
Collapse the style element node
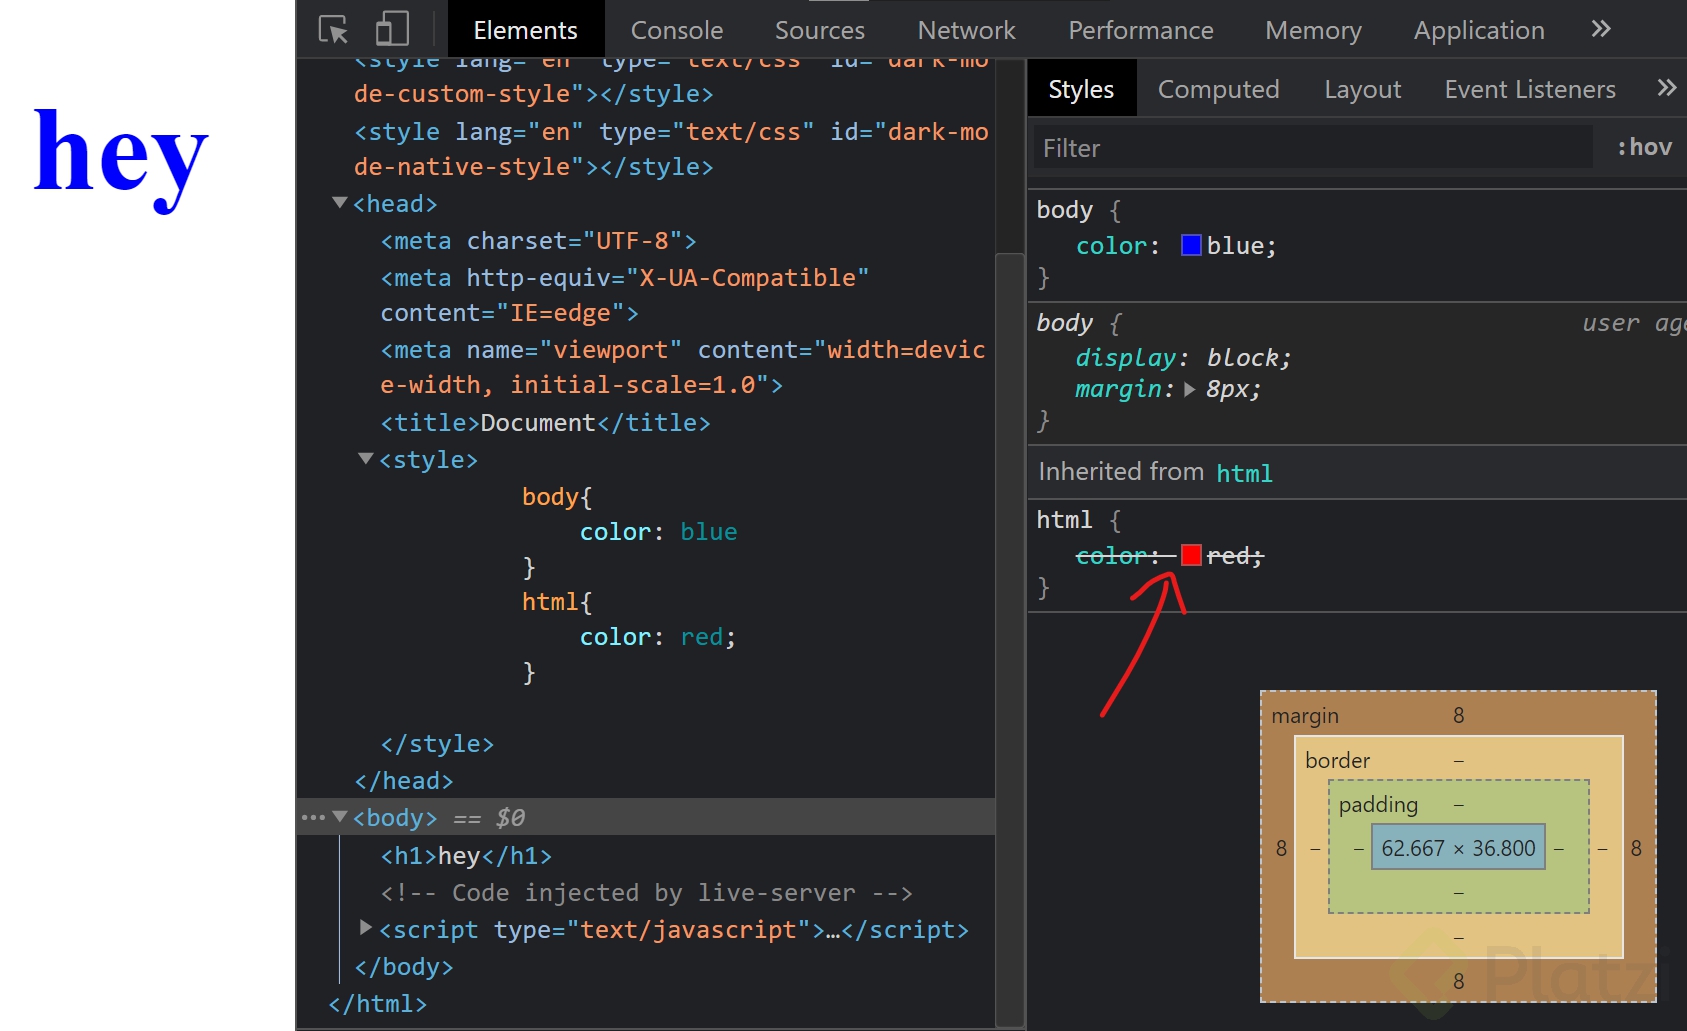[366, 459]
